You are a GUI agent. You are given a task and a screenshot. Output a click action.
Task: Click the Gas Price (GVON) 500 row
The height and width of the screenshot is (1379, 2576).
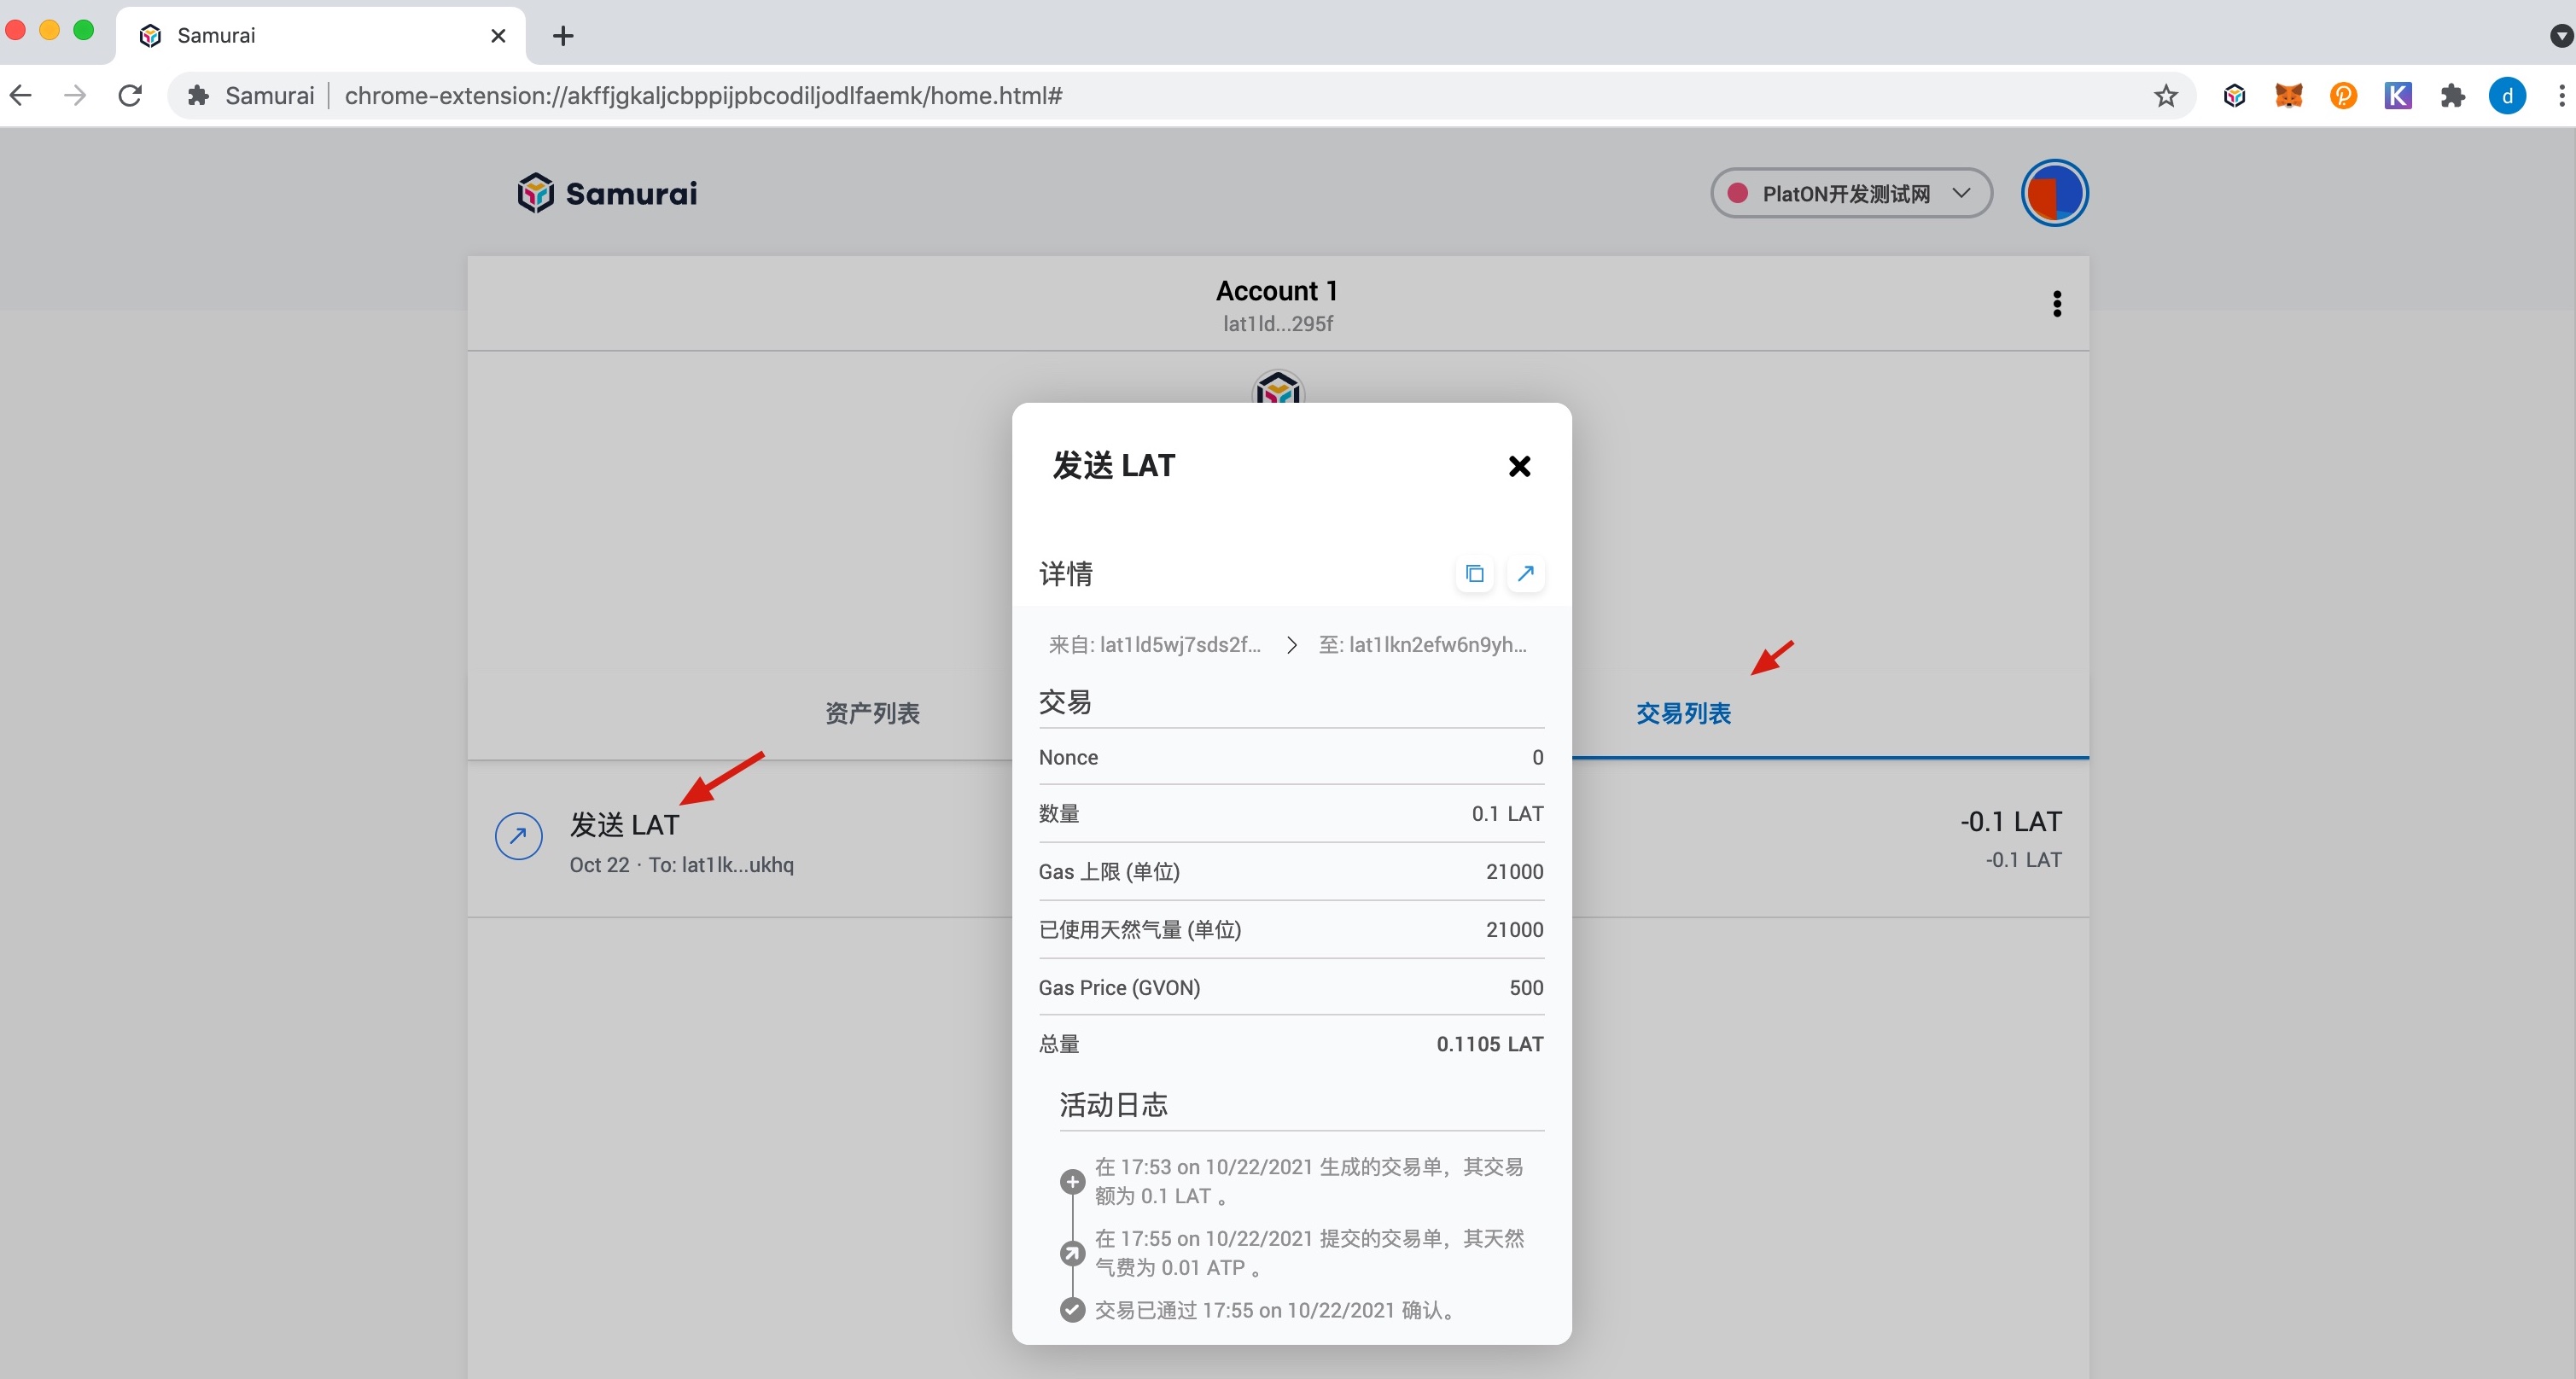coord(1291,988)
